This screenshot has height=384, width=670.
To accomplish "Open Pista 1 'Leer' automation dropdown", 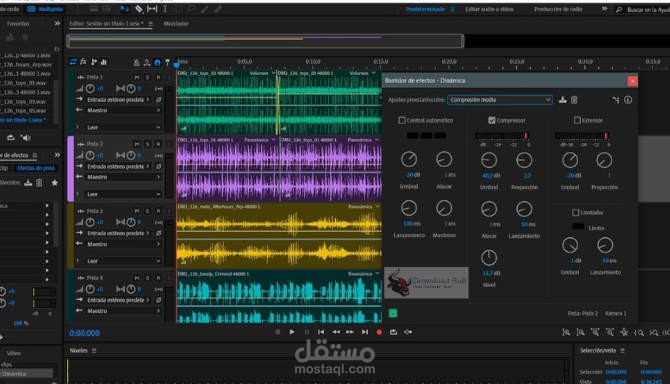I will [123, 127].
